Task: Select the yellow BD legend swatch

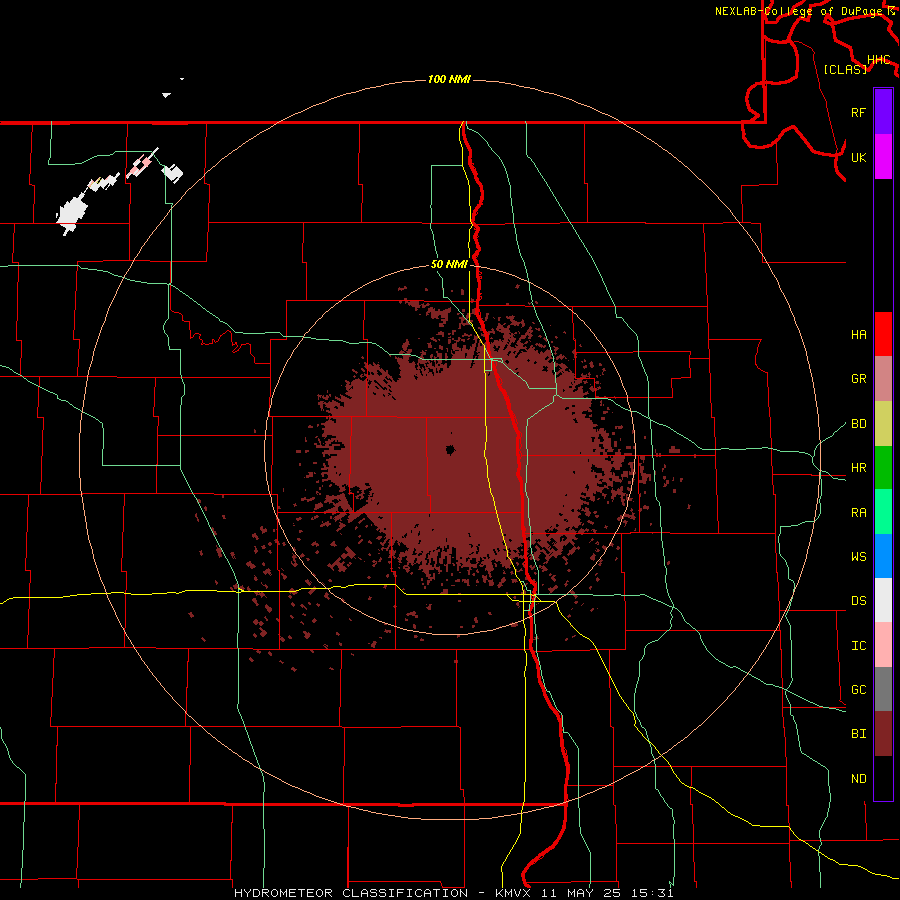Action: [883, 424]
